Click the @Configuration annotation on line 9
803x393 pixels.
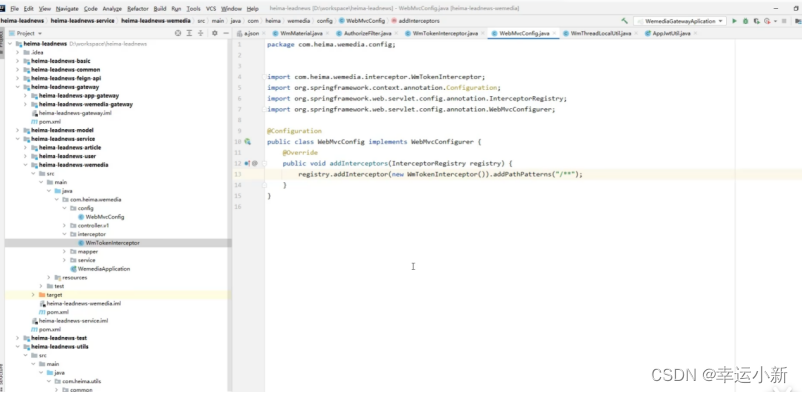point(294,131)
